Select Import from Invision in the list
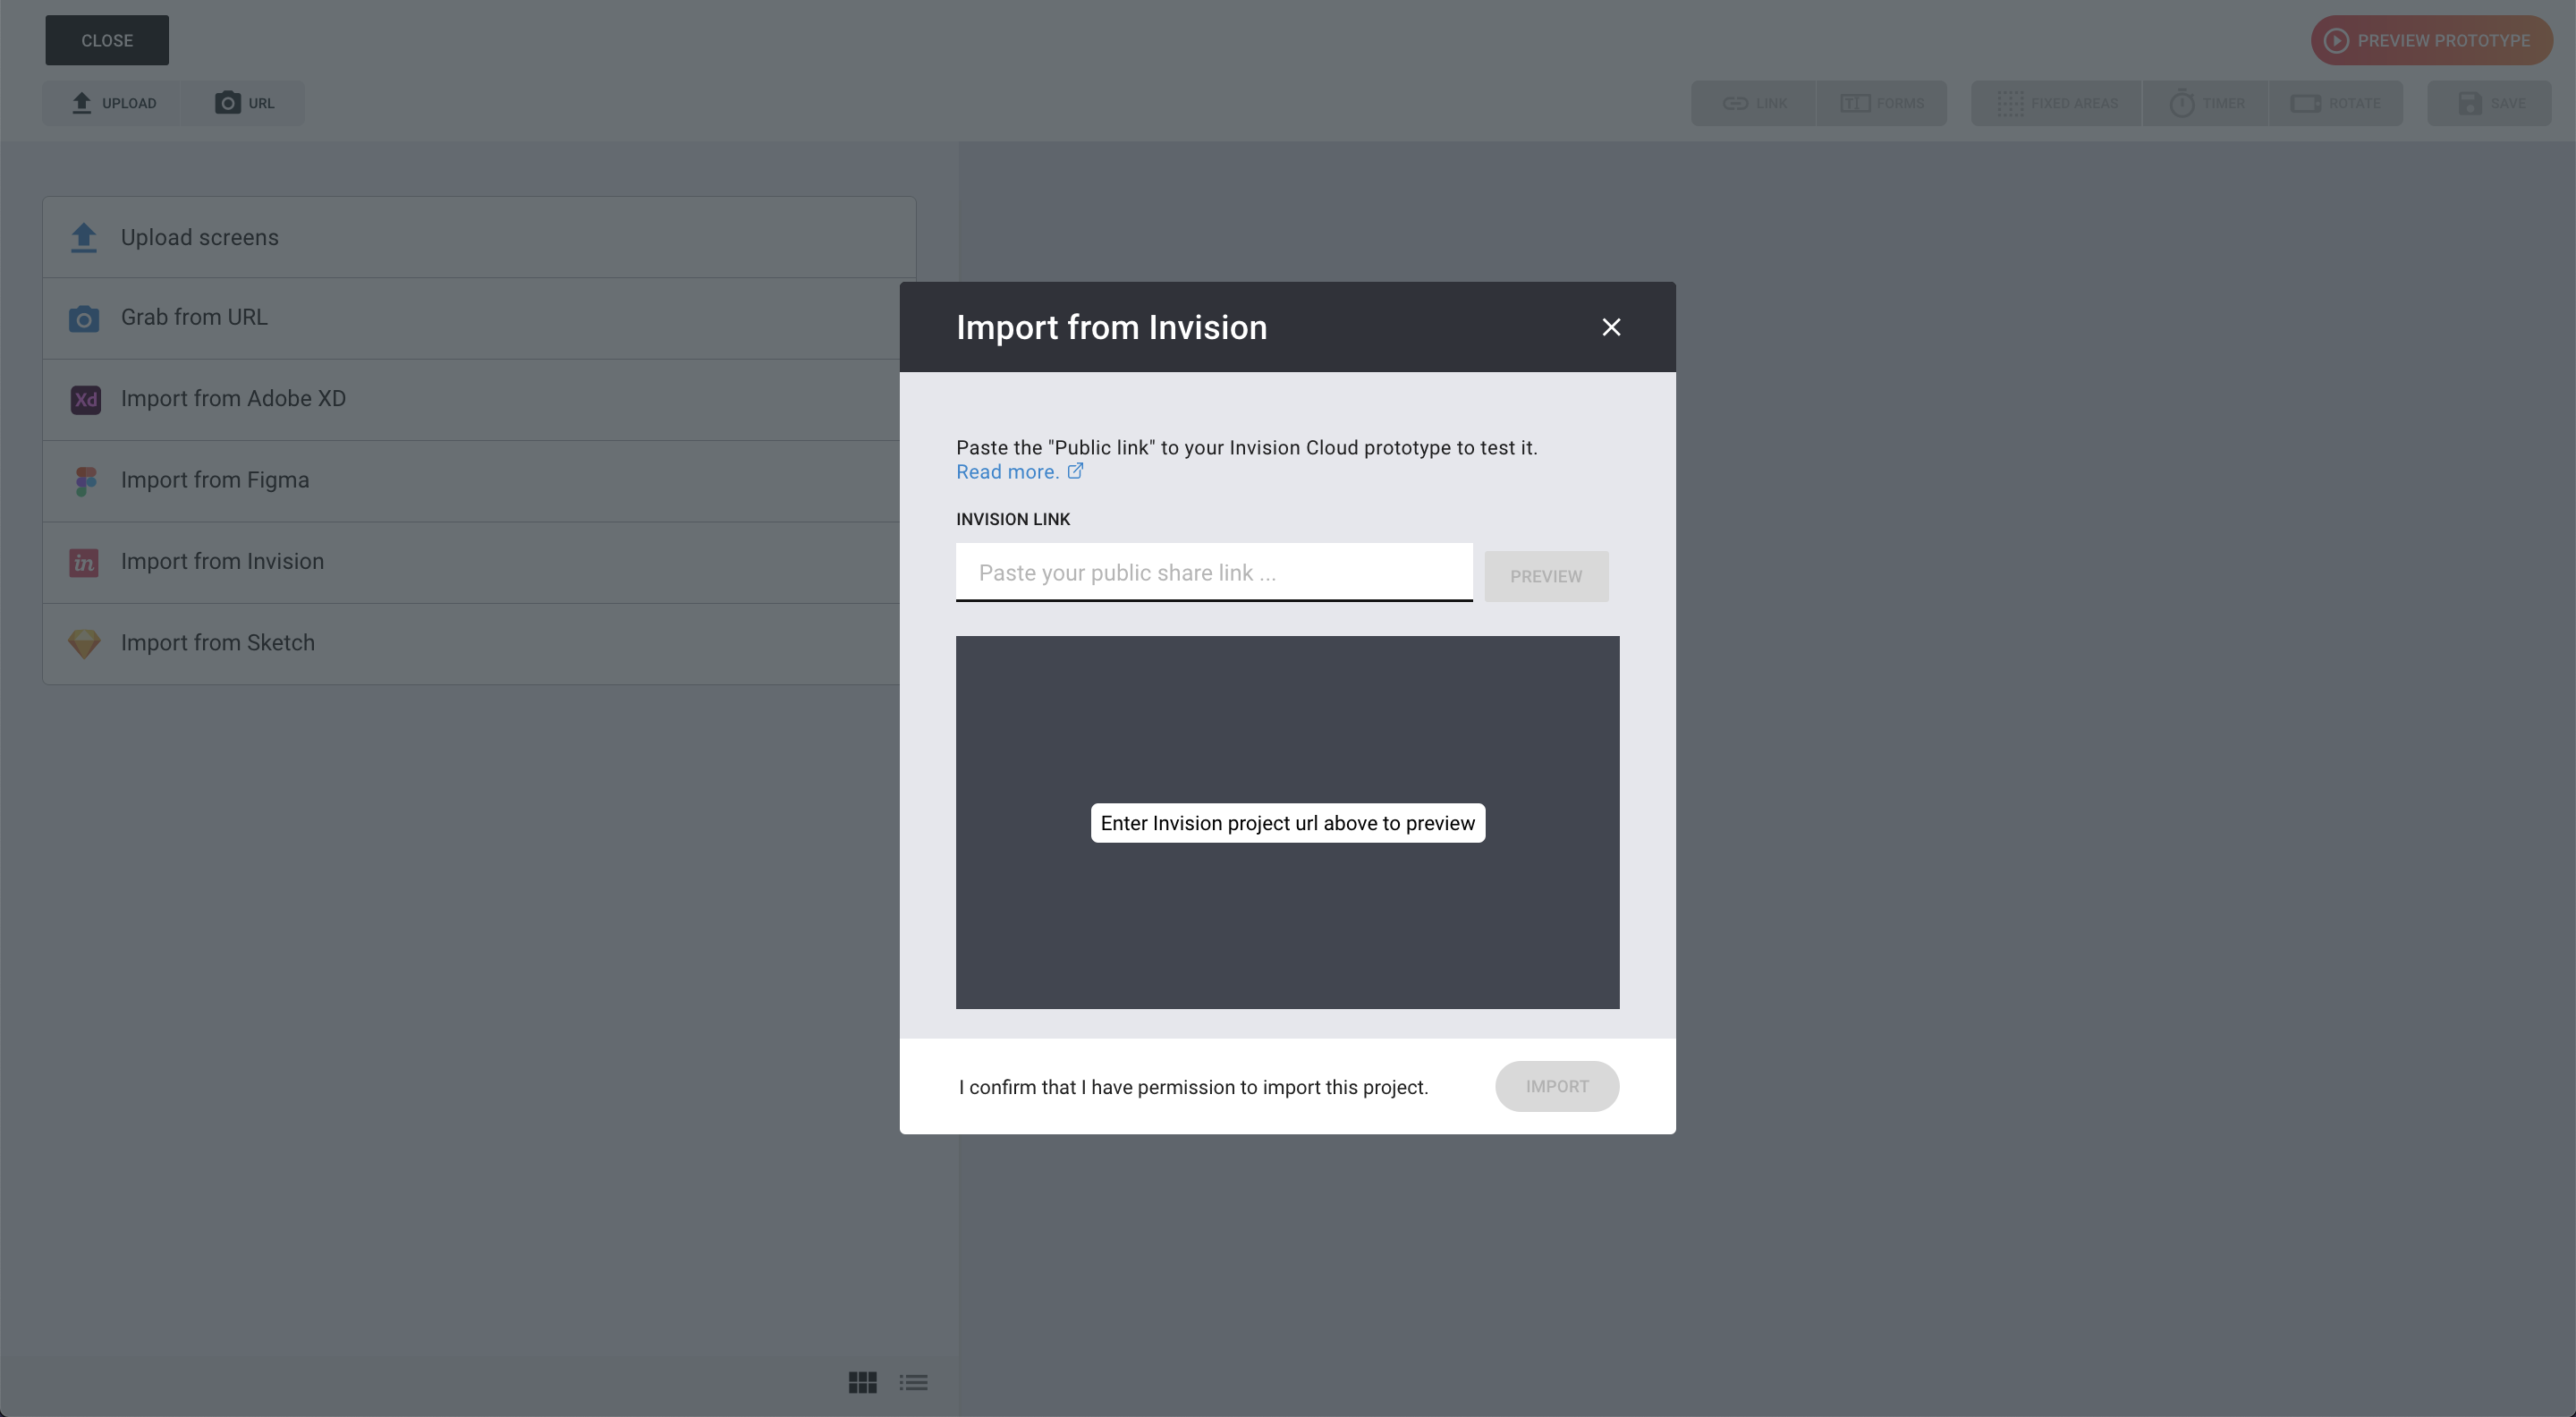The width and height of the screenshot is (2576, 1417). coord(472,562)
